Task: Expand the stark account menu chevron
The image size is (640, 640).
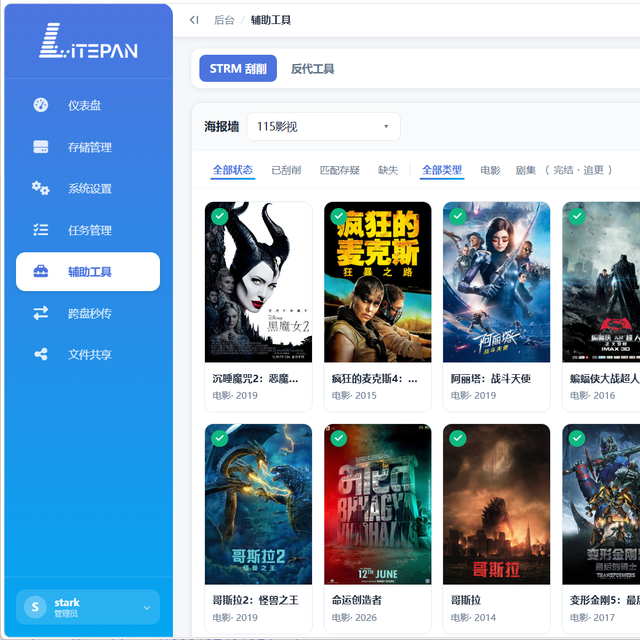Action: (147, 607)
